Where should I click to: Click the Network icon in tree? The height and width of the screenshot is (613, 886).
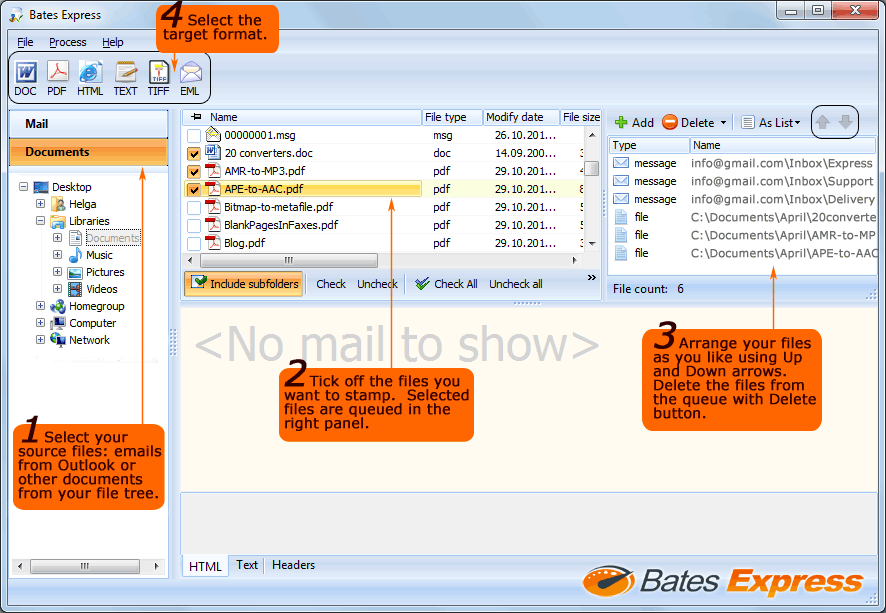tap(58, 340)
